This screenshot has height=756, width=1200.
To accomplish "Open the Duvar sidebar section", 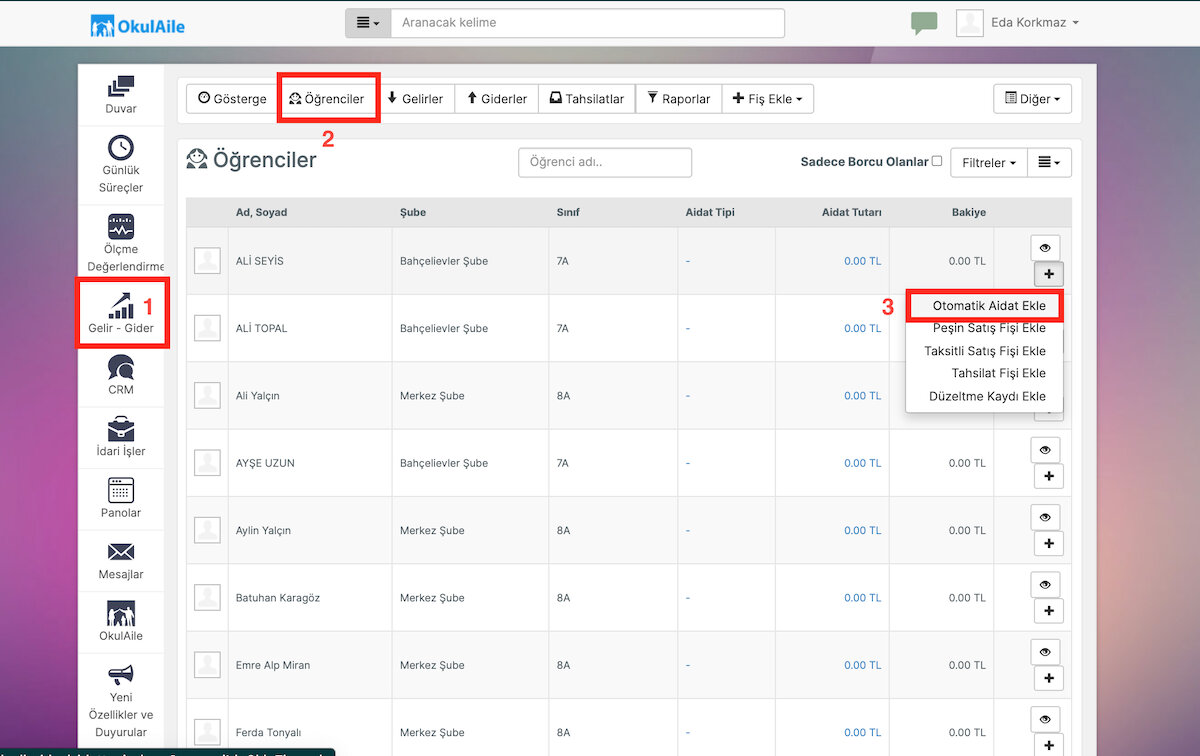I will (x=121, y=95).
